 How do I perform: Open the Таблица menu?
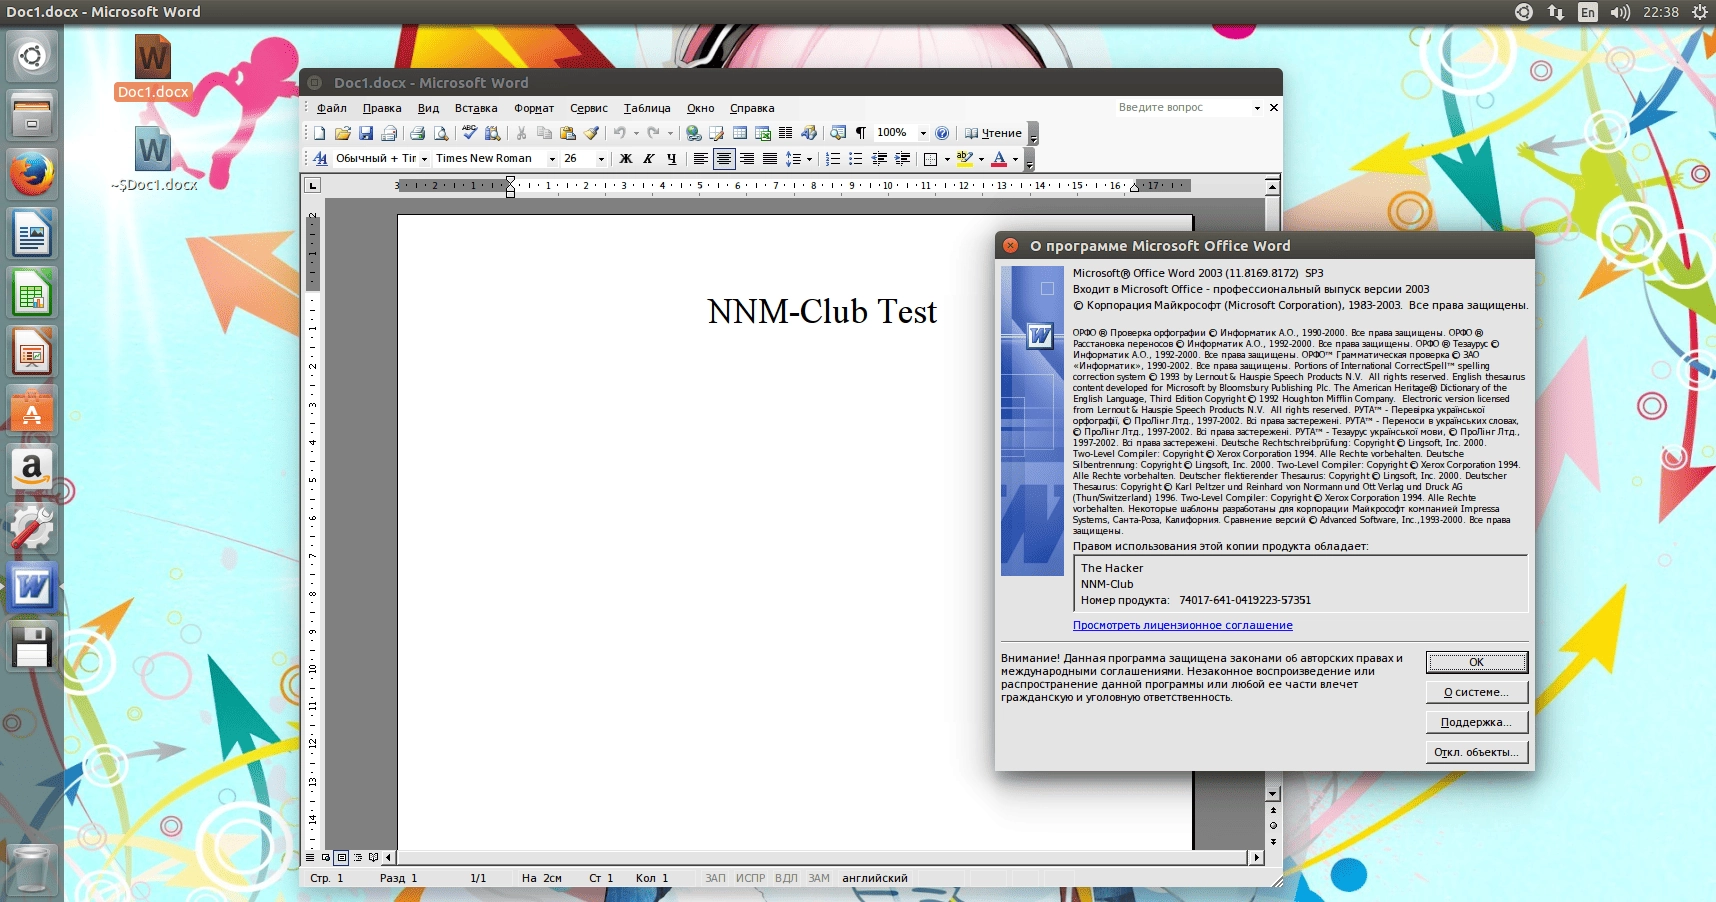click(x=647, y=108)
